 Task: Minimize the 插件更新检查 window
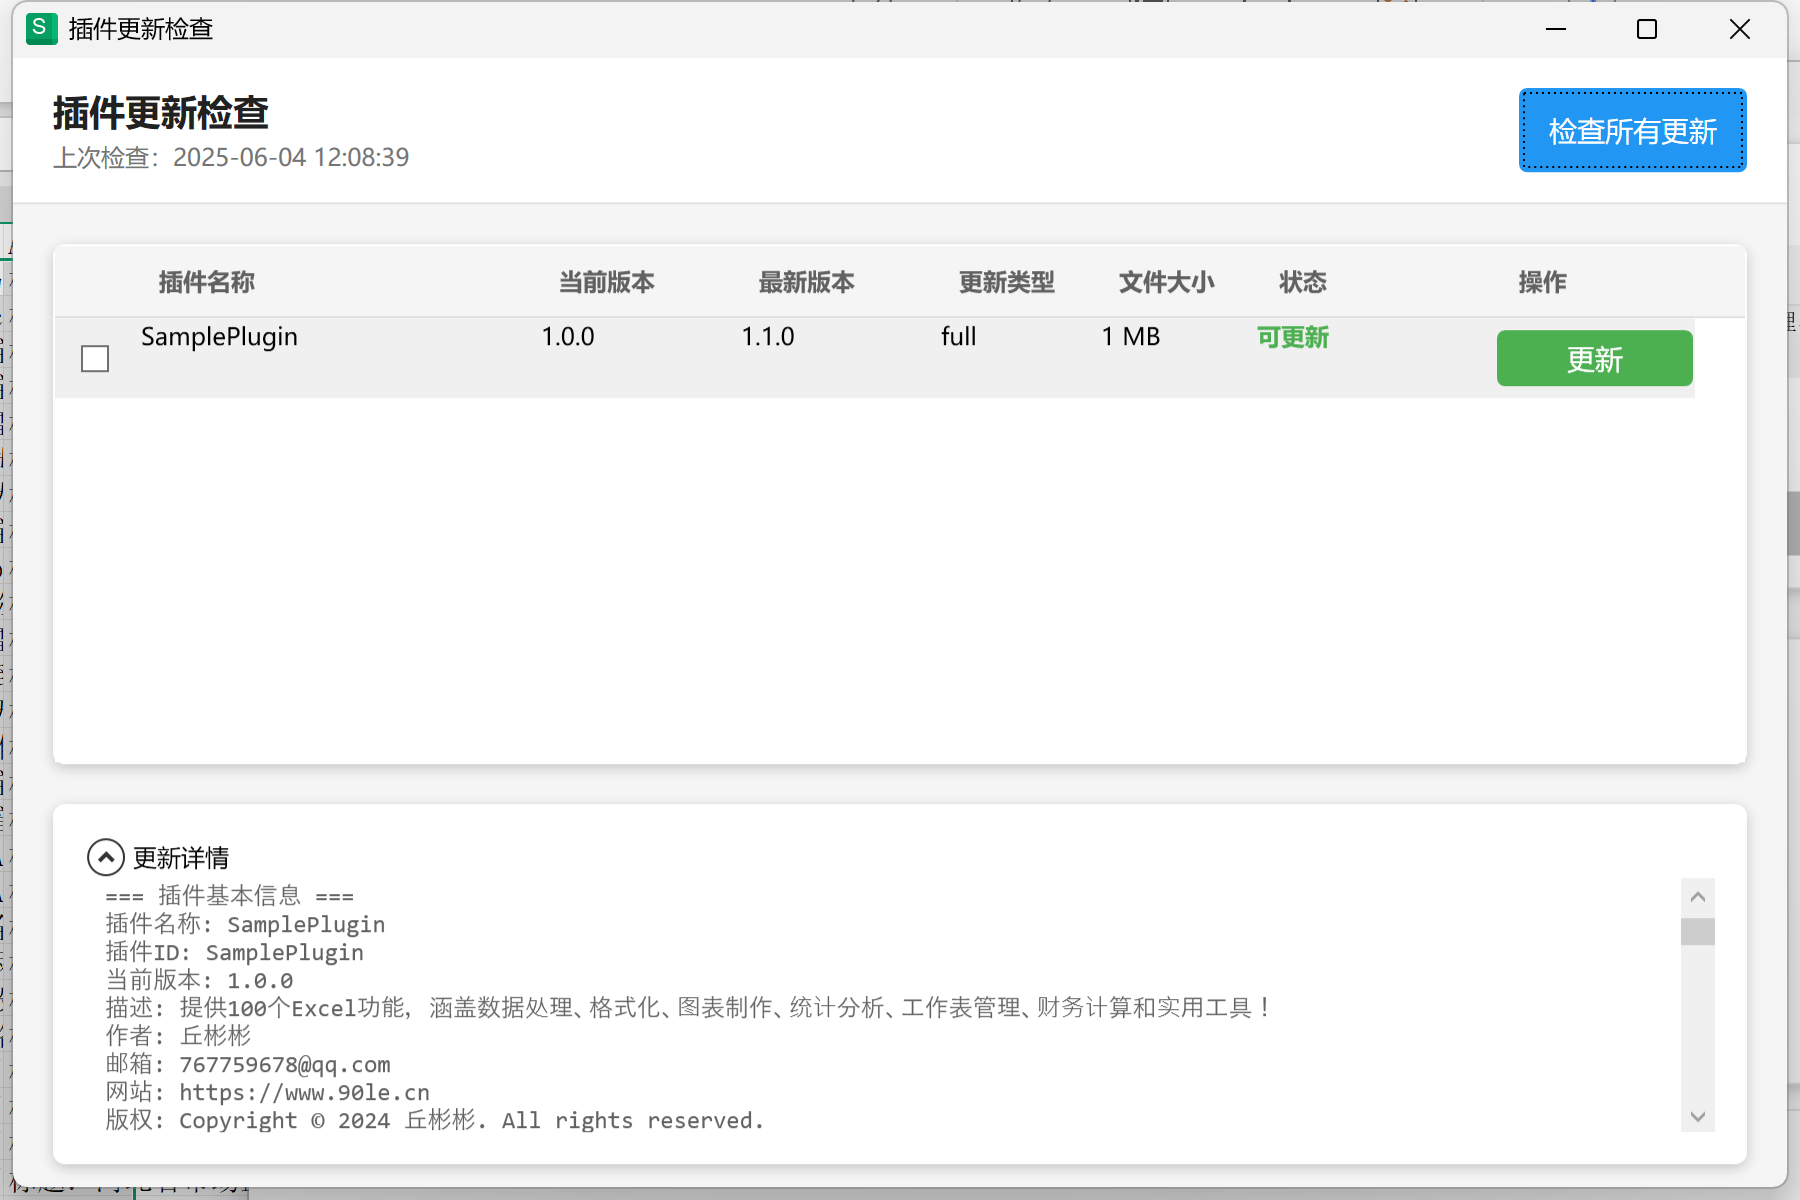1556,29
